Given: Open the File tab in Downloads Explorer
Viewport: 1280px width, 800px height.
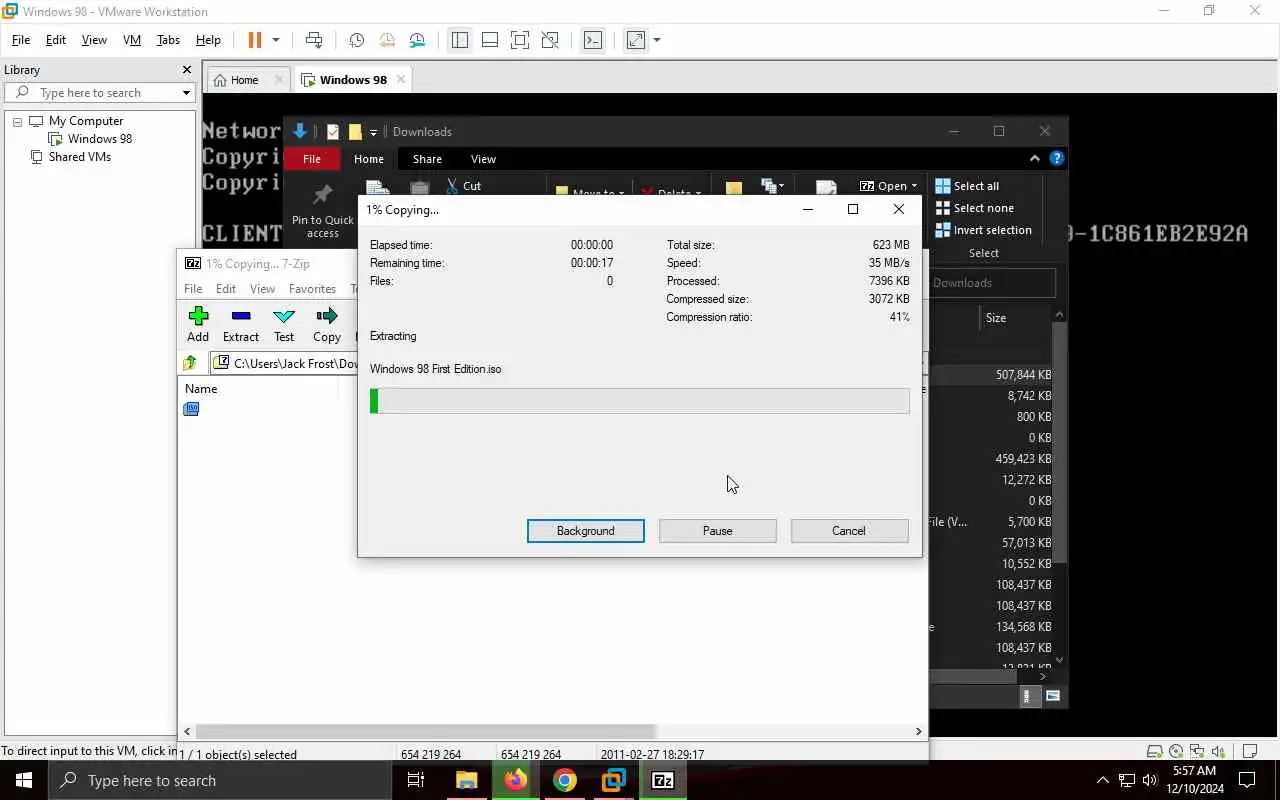Looking at the screenshot, I should pos(312,159).
